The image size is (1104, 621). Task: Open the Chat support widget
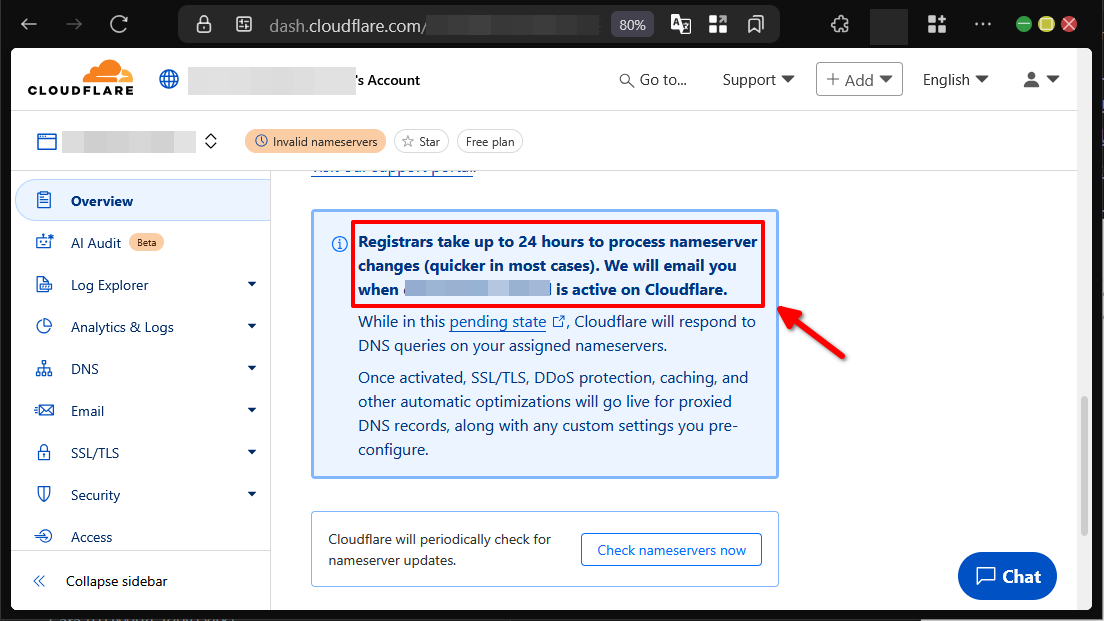(1007, 576)
